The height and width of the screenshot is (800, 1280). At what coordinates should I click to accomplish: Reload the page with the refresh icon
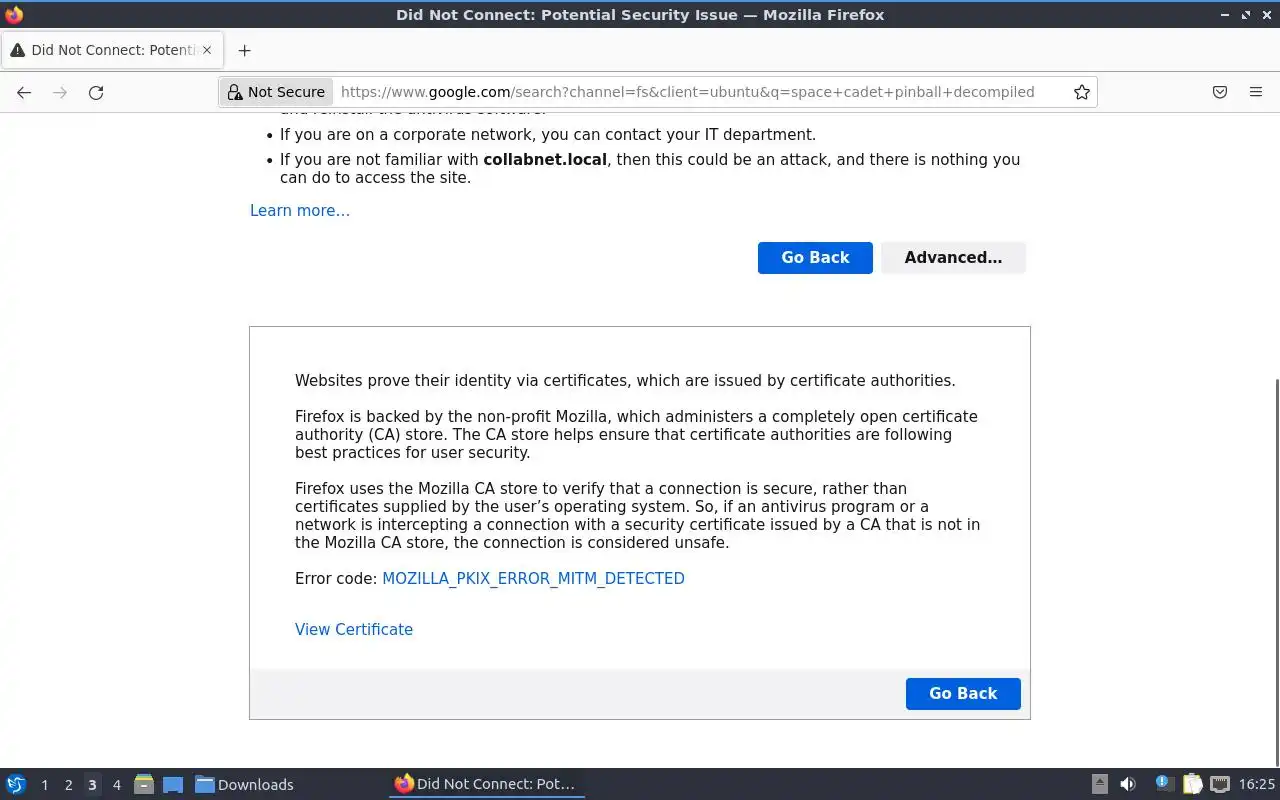click(96, 92)
